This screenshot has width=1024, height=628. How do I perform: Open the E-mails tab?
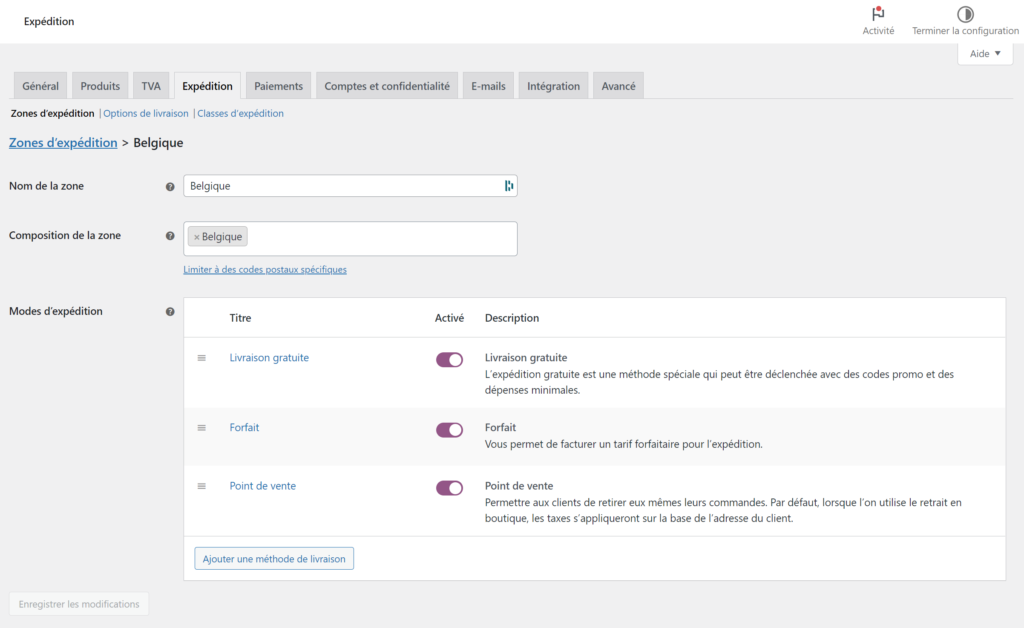click(488, 86)
